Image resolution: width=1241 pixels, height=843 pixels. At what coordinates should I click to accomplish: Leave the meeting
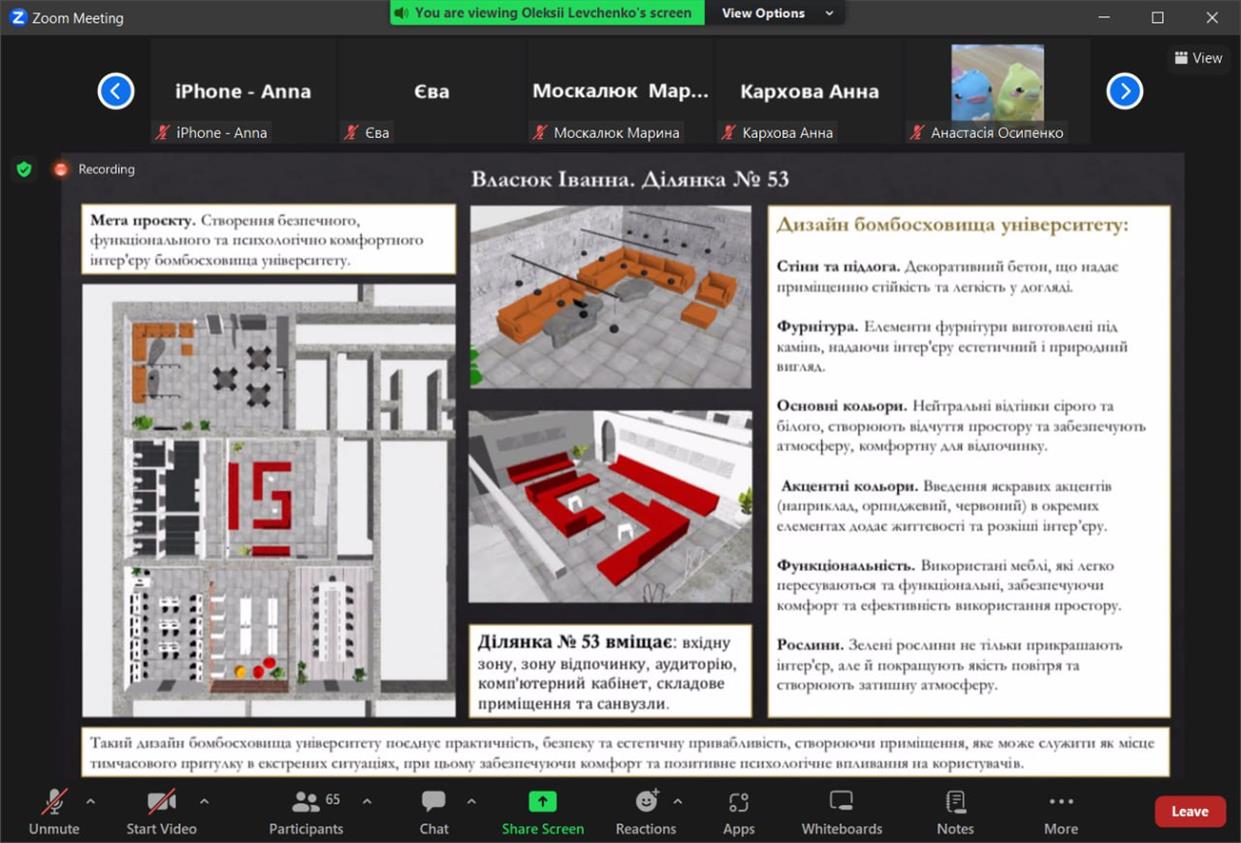(x=1189, y=811)
